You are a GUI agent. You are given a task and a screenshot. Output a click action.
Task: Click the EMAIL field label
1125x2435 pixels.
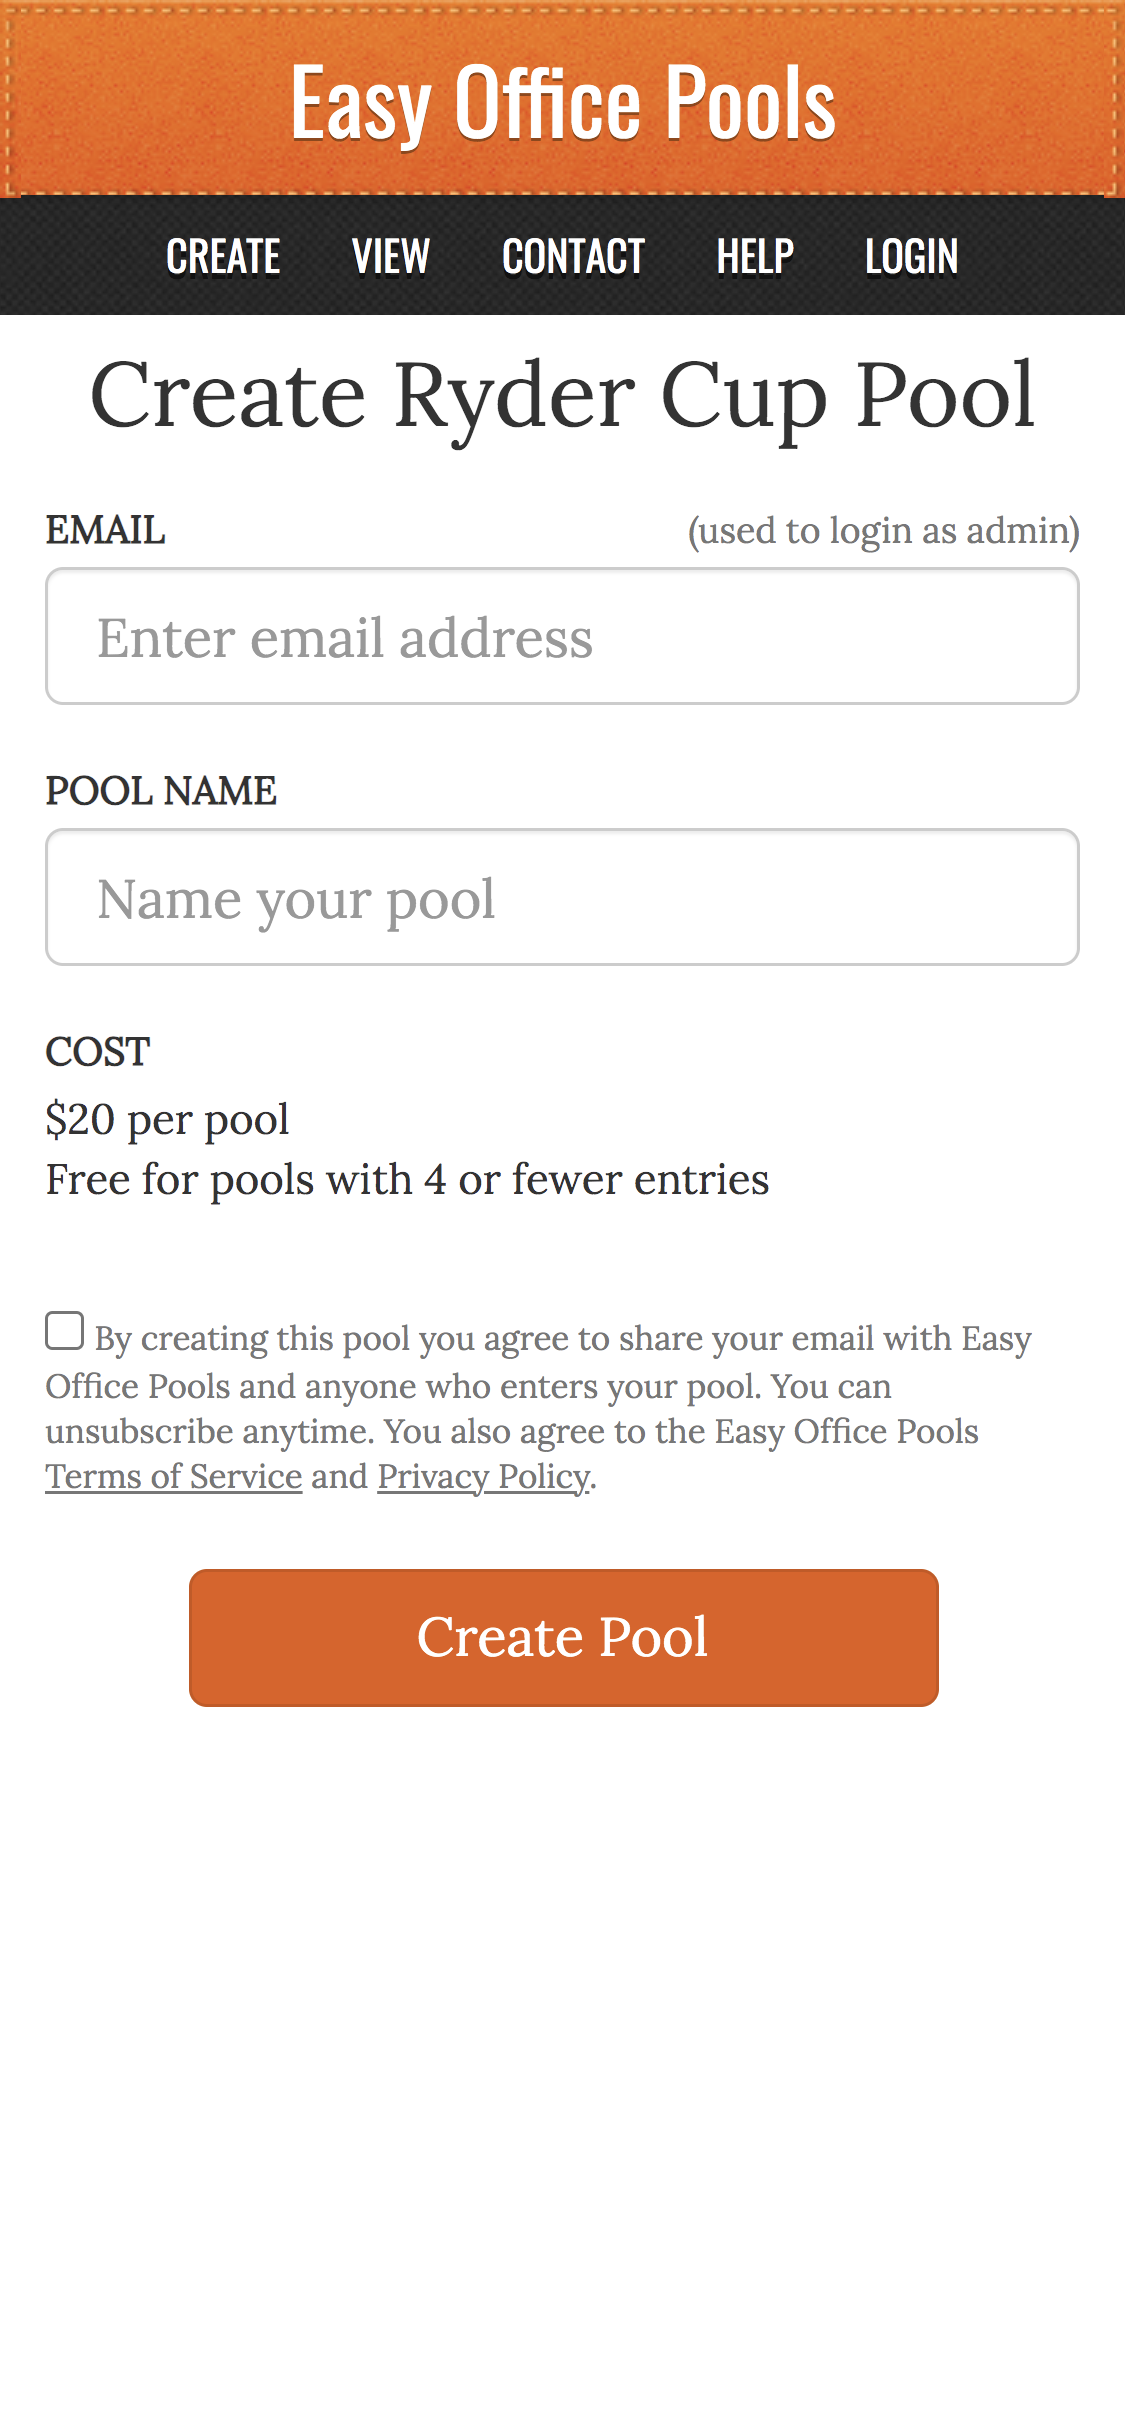[105, 530]
